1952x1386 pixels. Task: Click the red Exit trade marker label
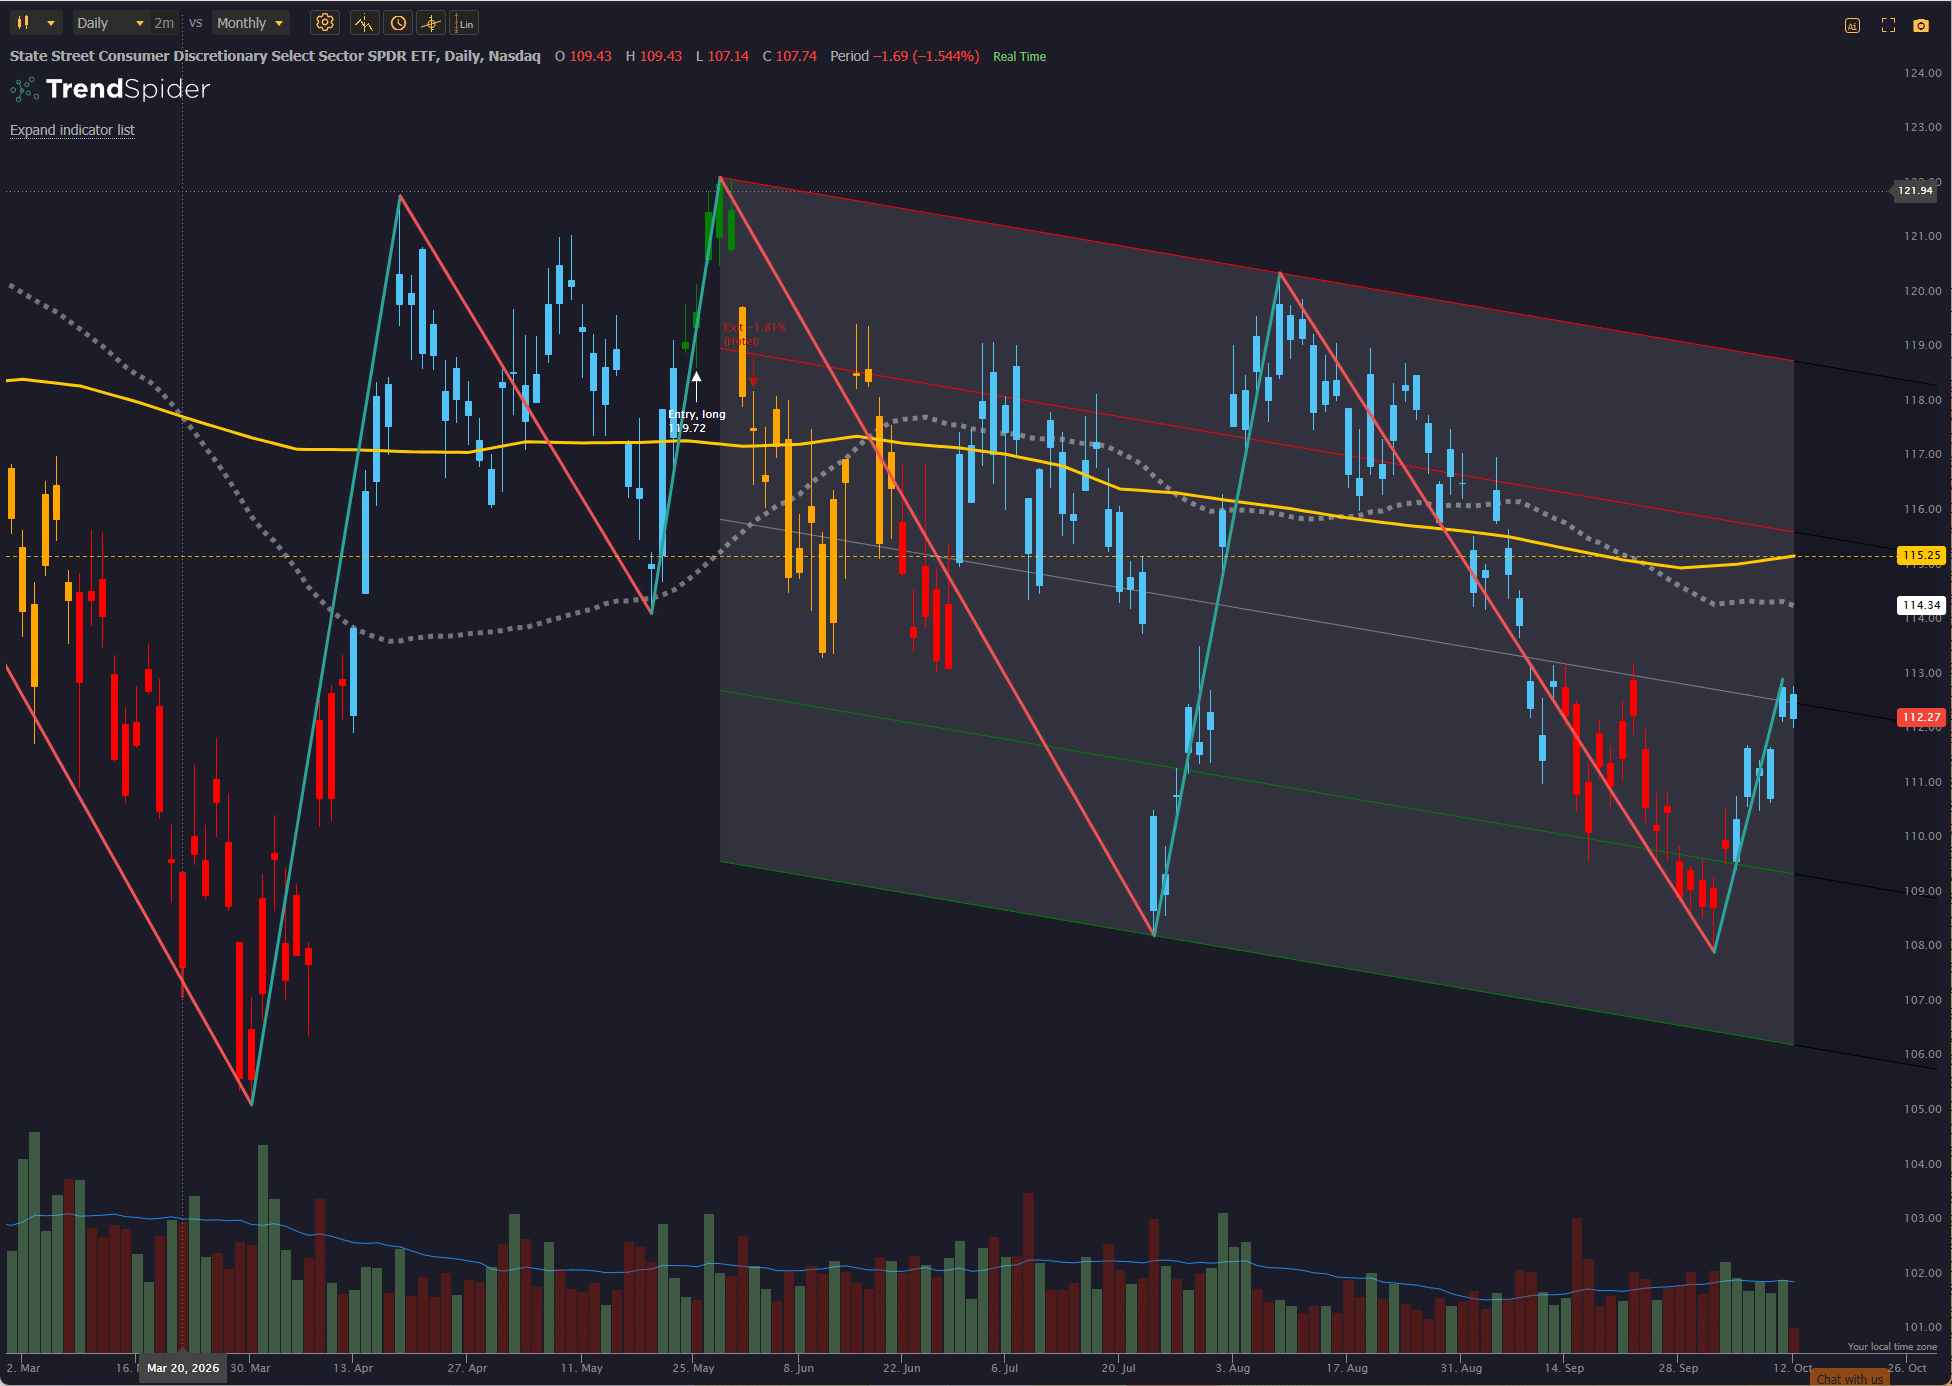(x=754, y=334)
